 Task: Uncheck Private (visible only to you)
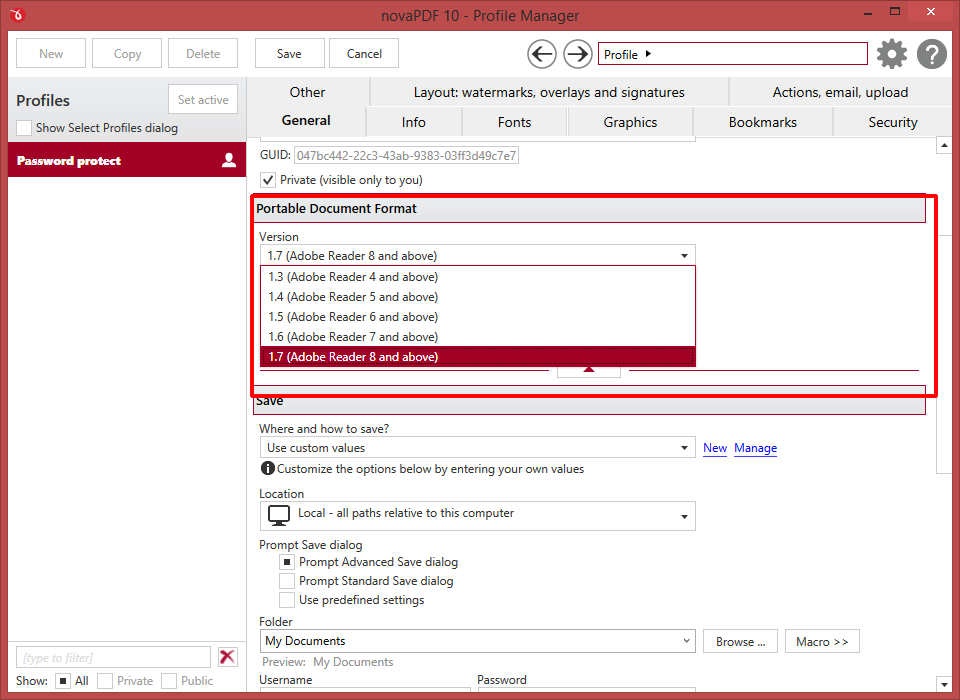[268, 180]
